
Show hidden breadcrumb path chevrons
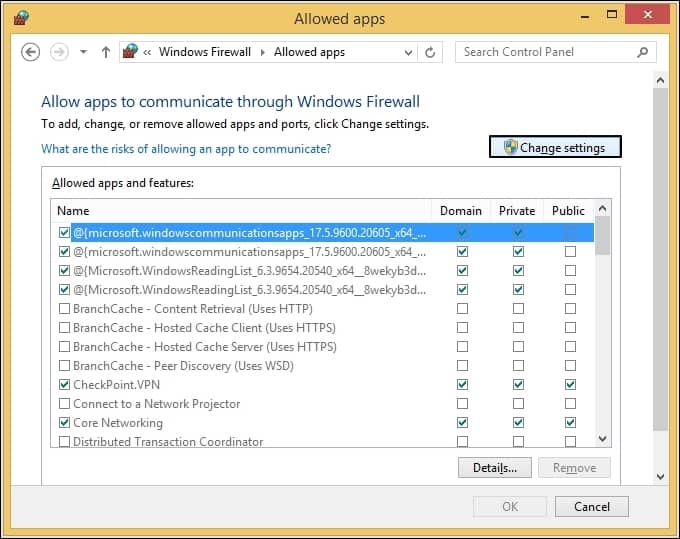tap(147, 52)
